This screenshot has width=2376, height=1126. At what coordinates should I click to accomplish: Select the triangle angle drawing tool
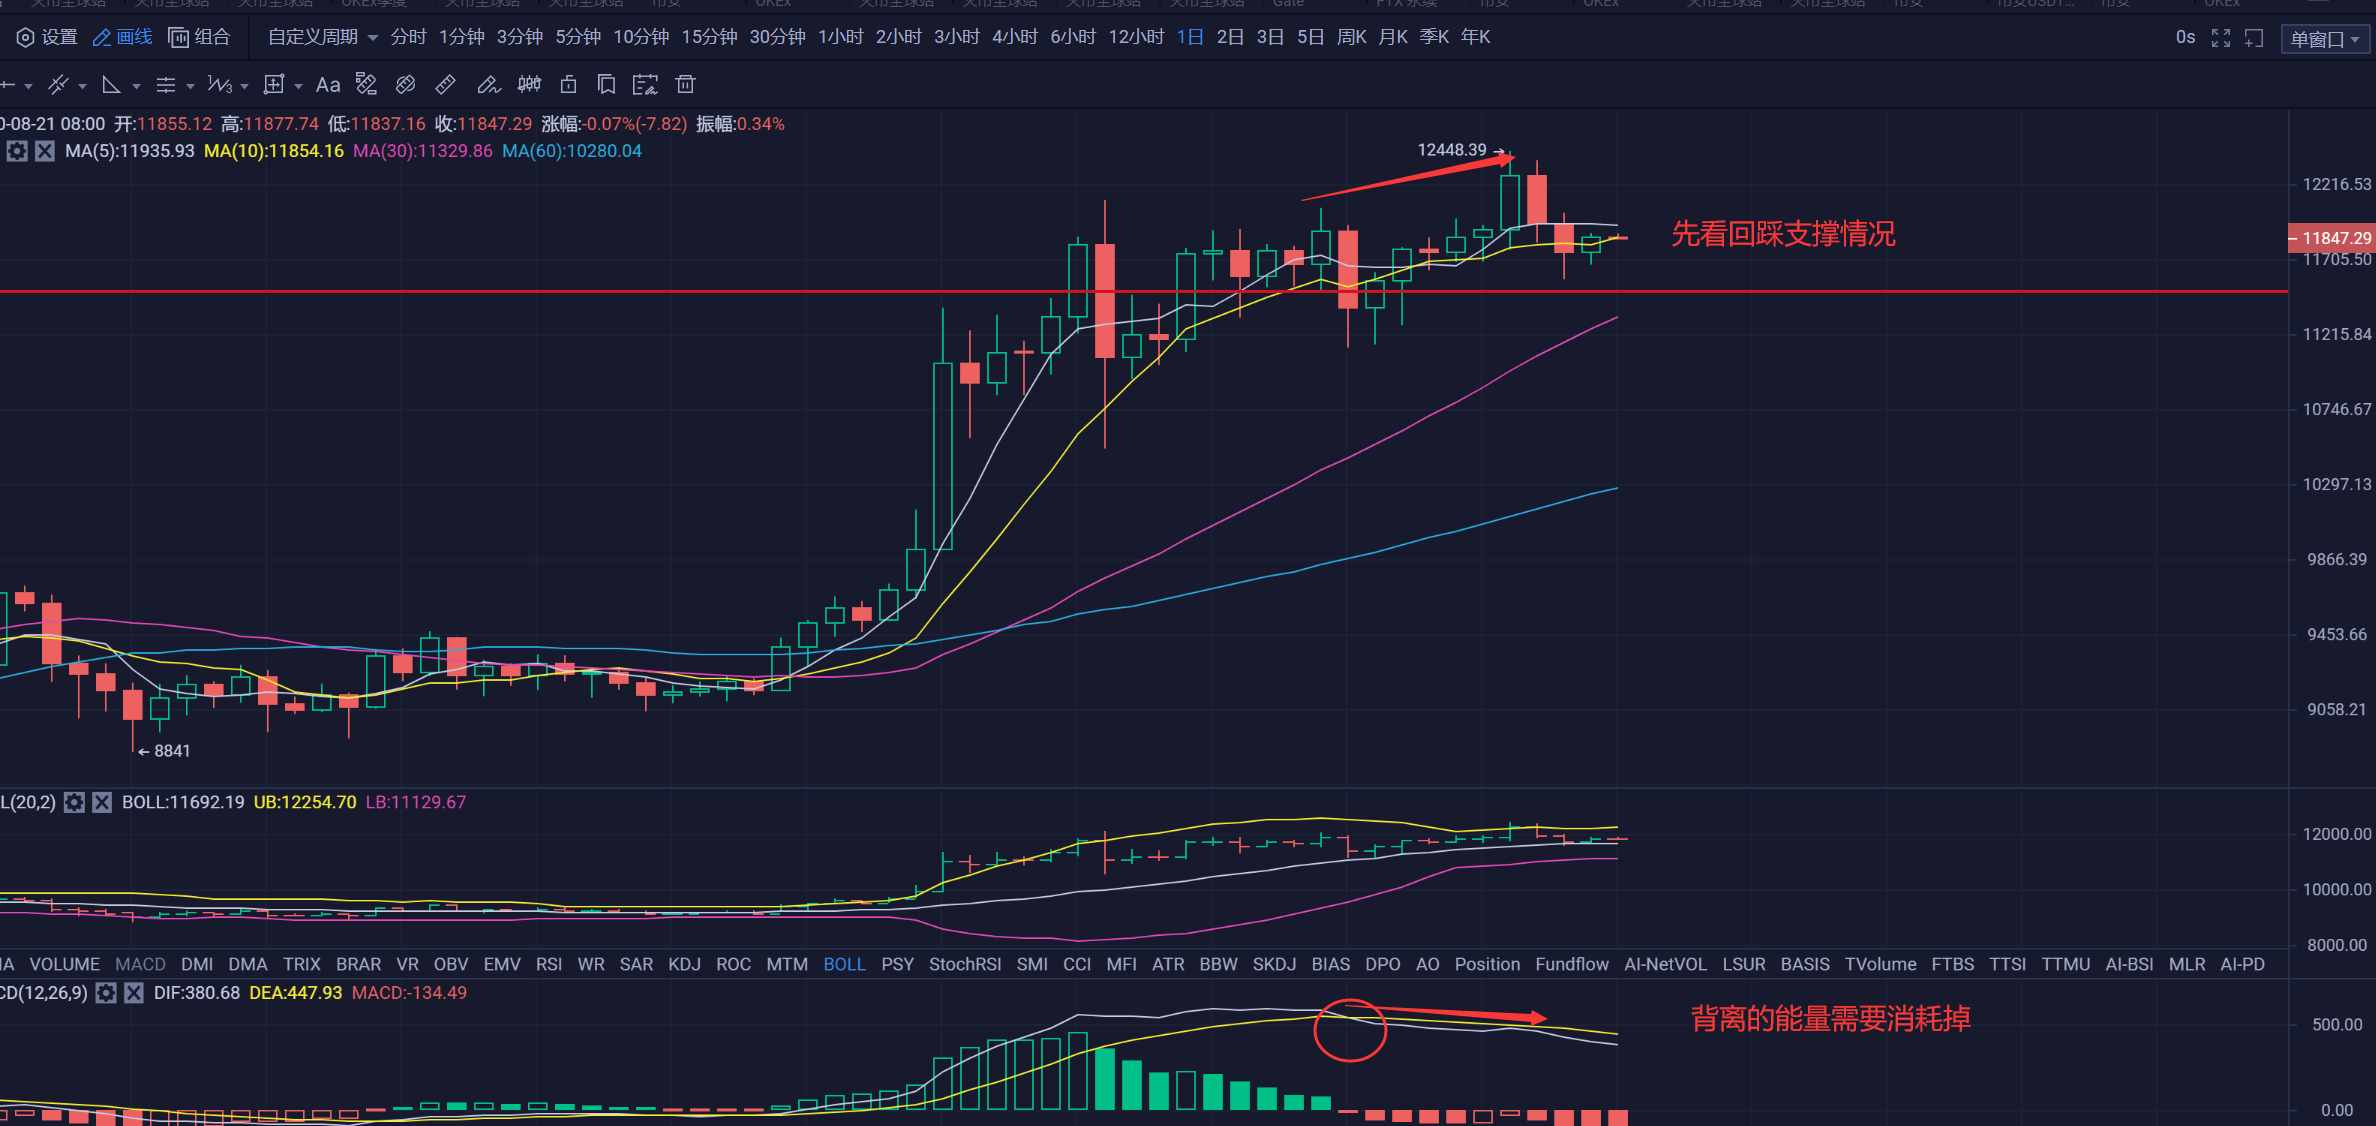112,85
